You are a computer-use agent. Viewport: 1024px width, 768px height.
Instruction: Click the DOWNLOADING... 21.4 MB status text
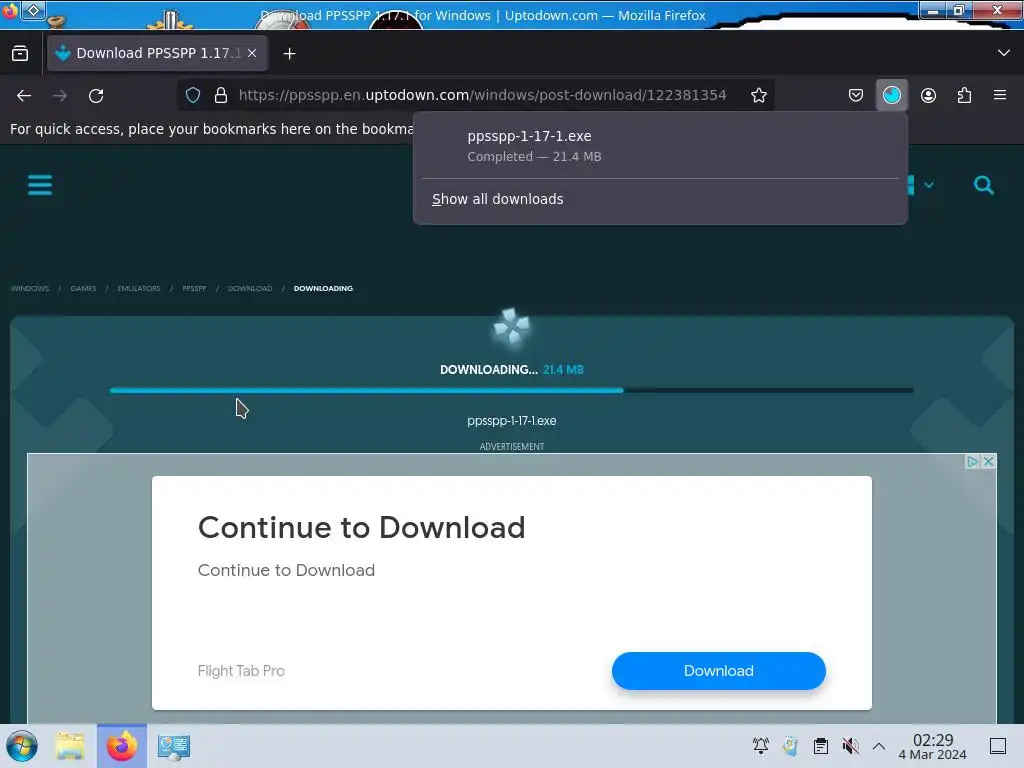click(511, 370)
